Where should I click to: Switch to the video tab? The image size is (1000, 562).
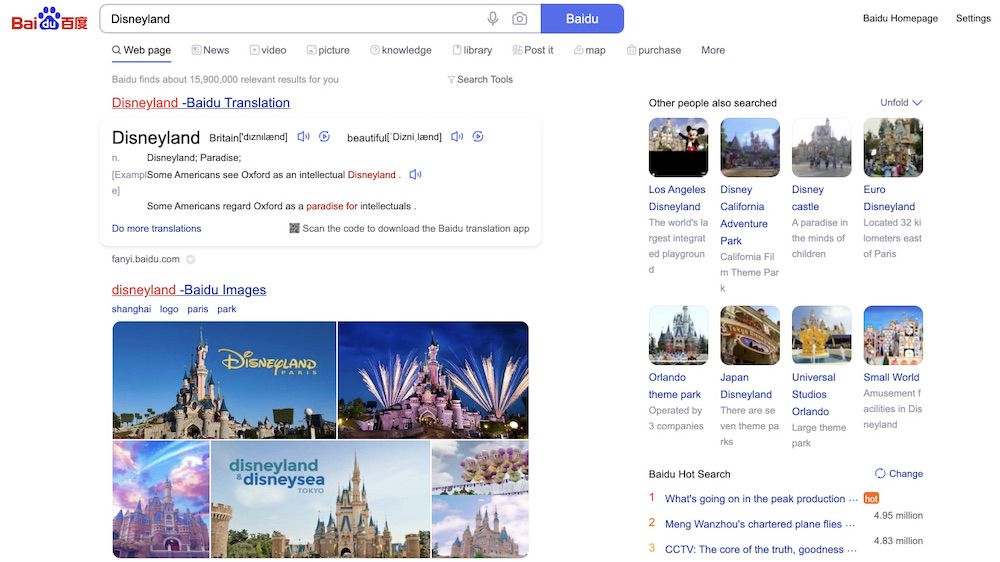[x=268, y=50]
